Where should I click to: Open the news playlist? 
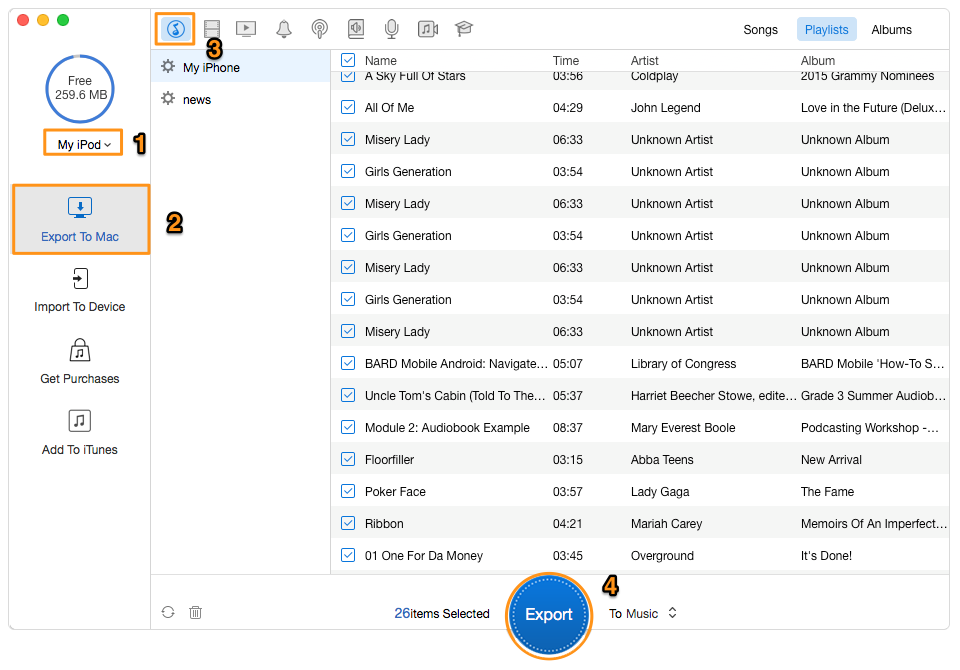pos(241,99)
